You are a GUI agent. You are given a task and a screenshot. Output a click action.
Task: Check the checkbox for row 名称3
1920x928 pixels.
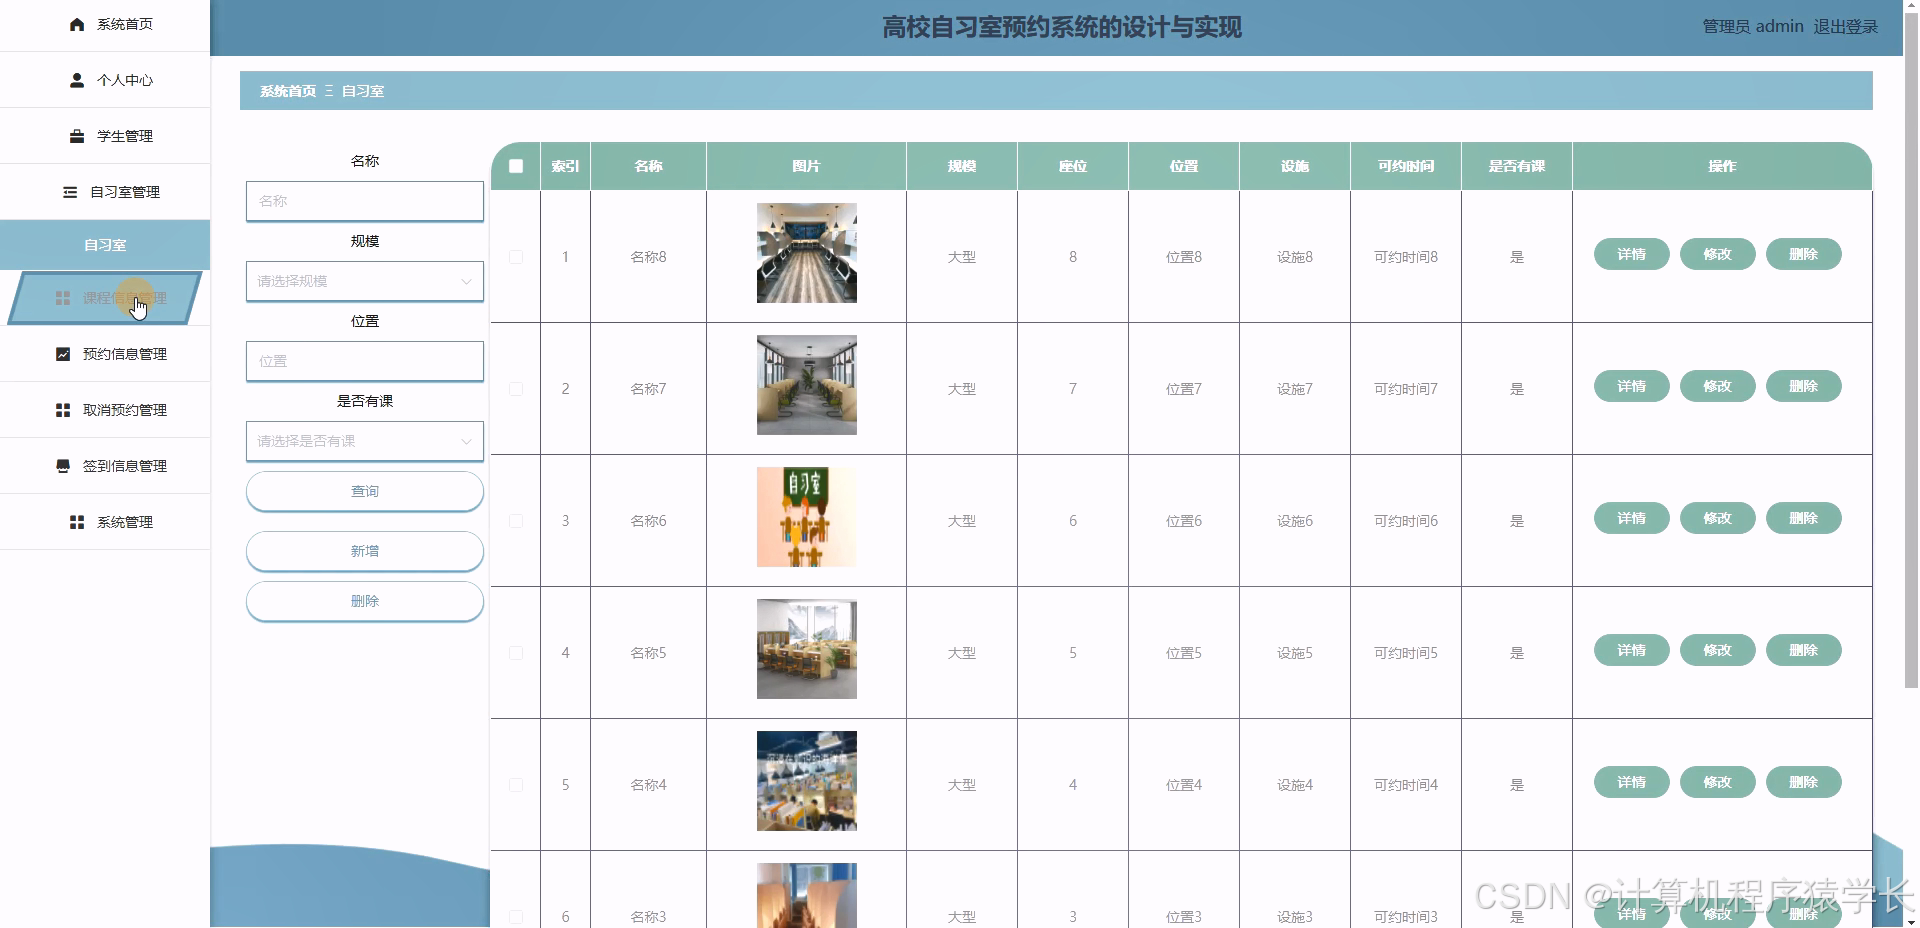click(516, 917)
